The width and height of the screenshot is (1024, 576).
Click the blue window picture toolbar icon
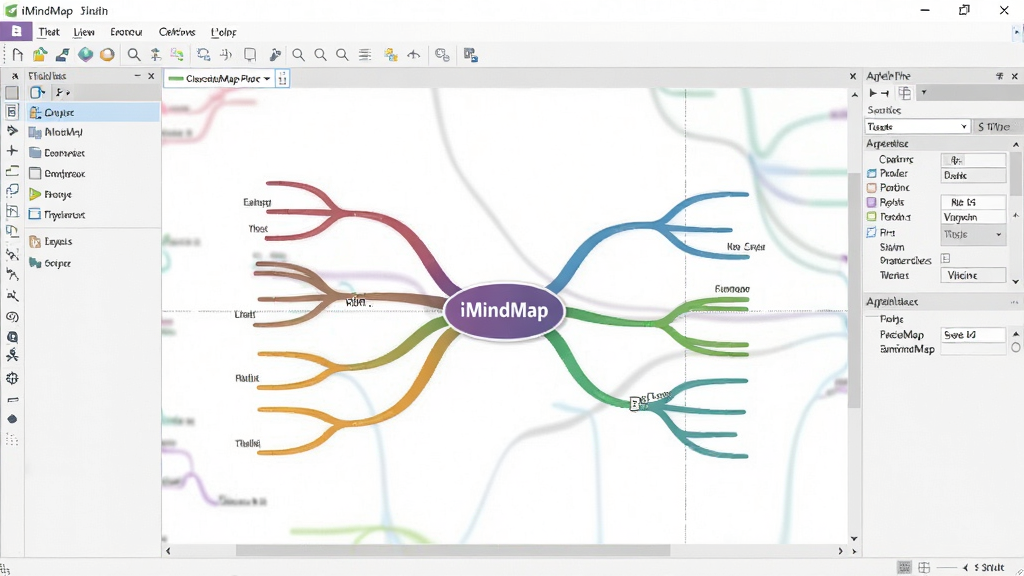click(x=471, y=55)
